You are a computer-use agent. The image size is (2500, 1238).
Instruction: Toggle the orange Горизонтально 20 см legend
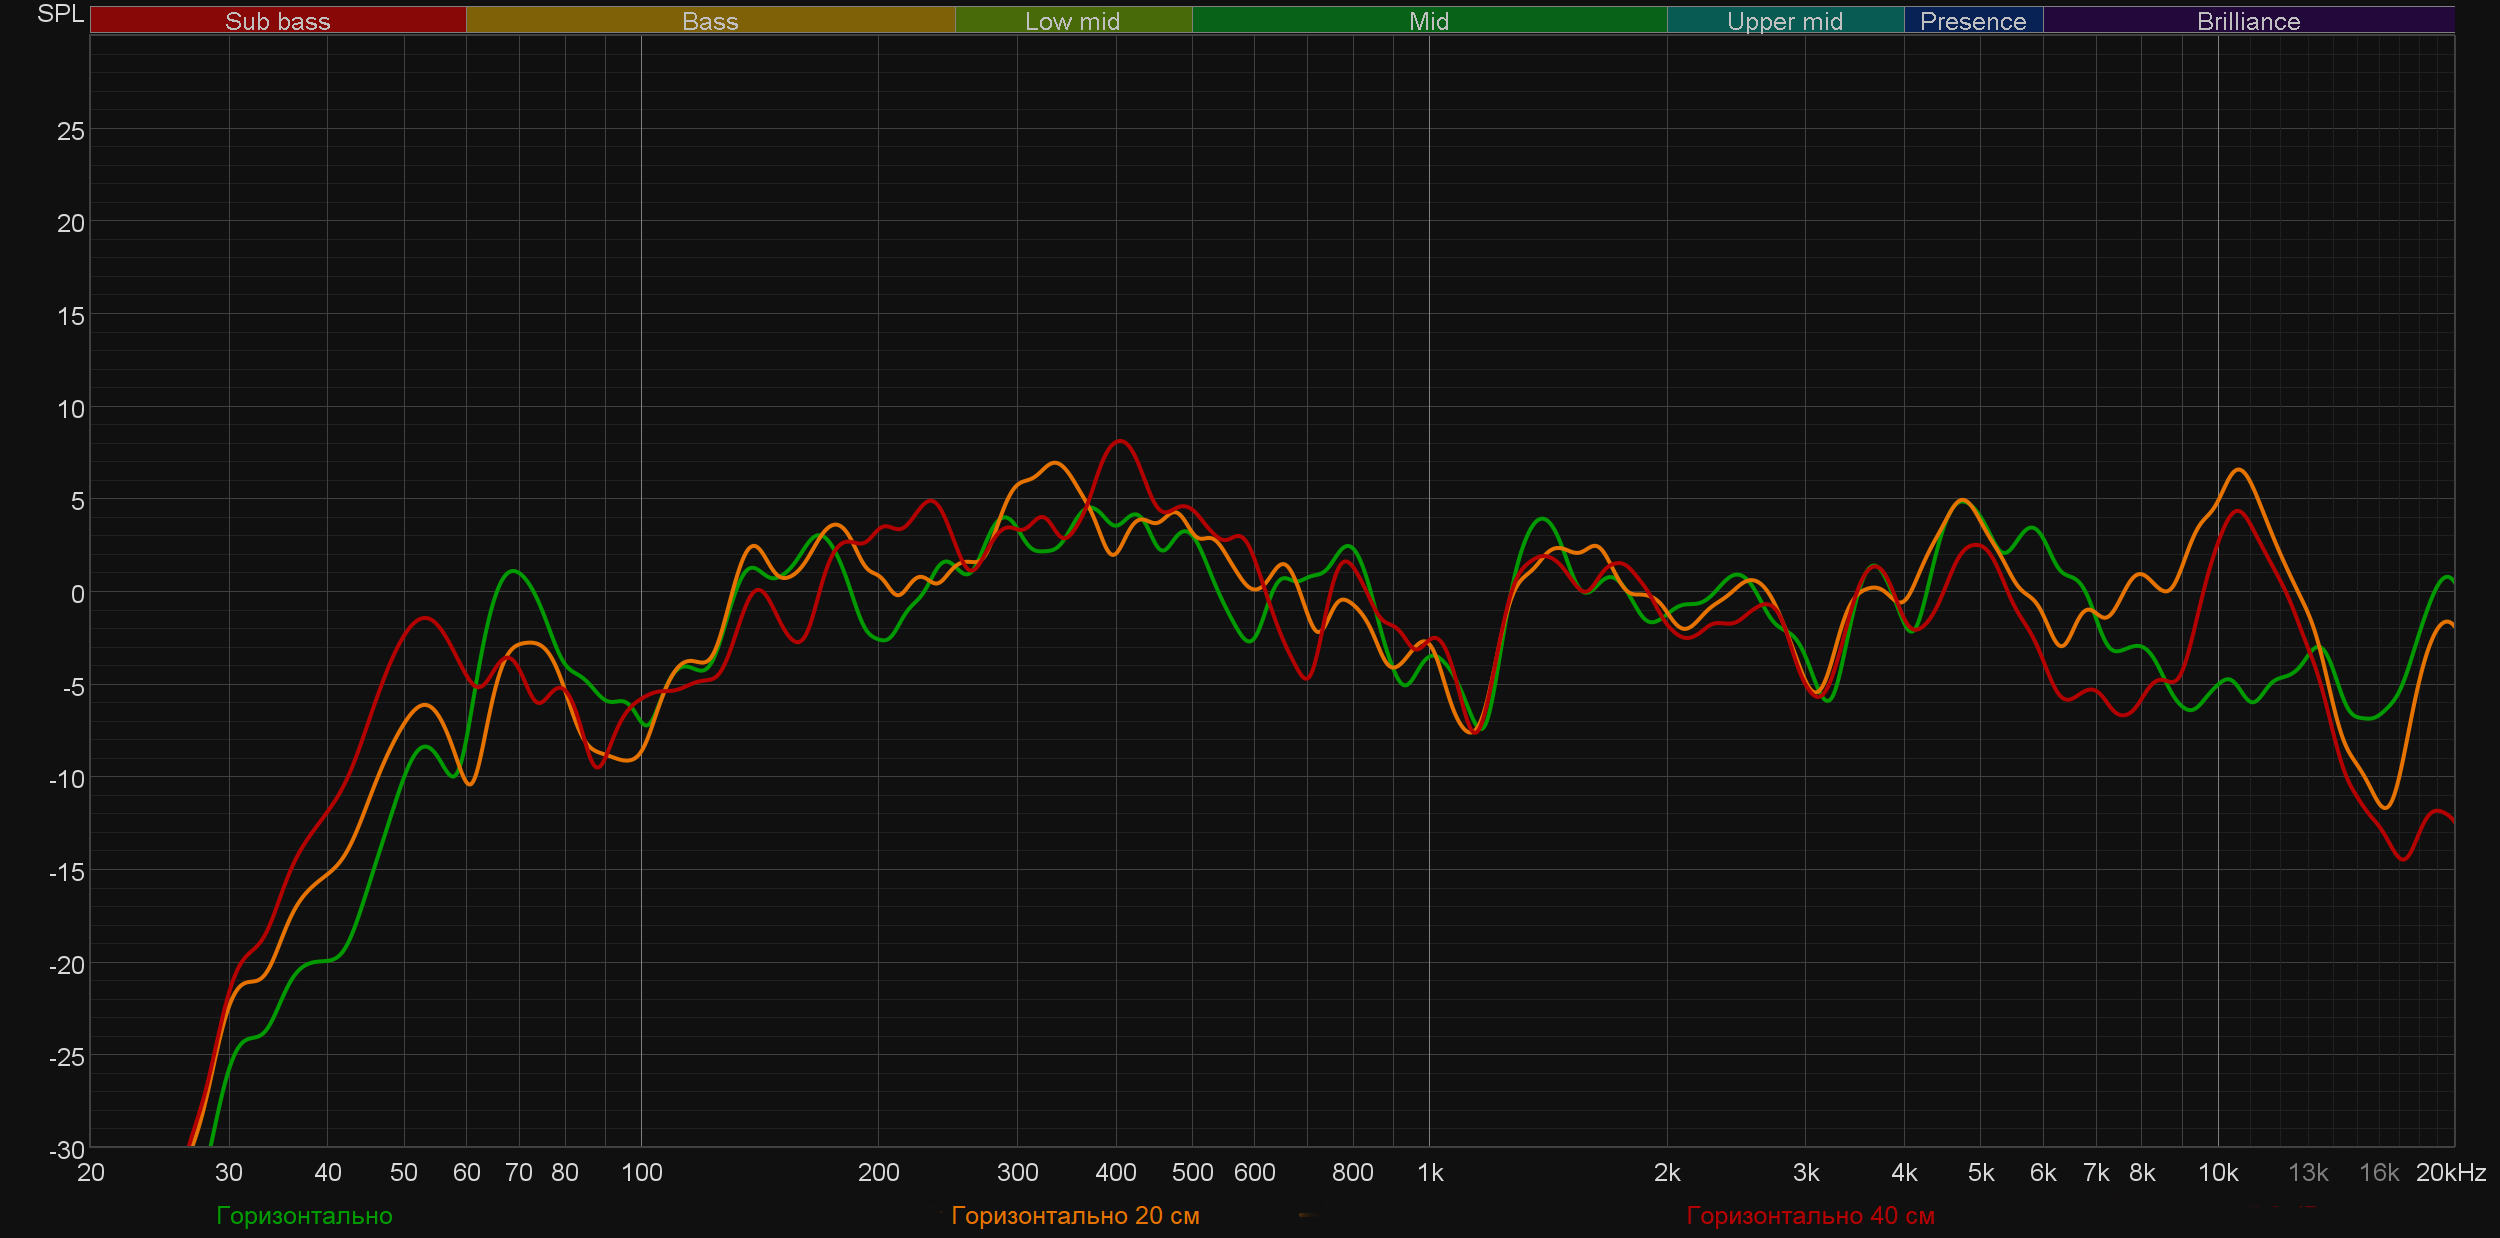(1075, 1216)
